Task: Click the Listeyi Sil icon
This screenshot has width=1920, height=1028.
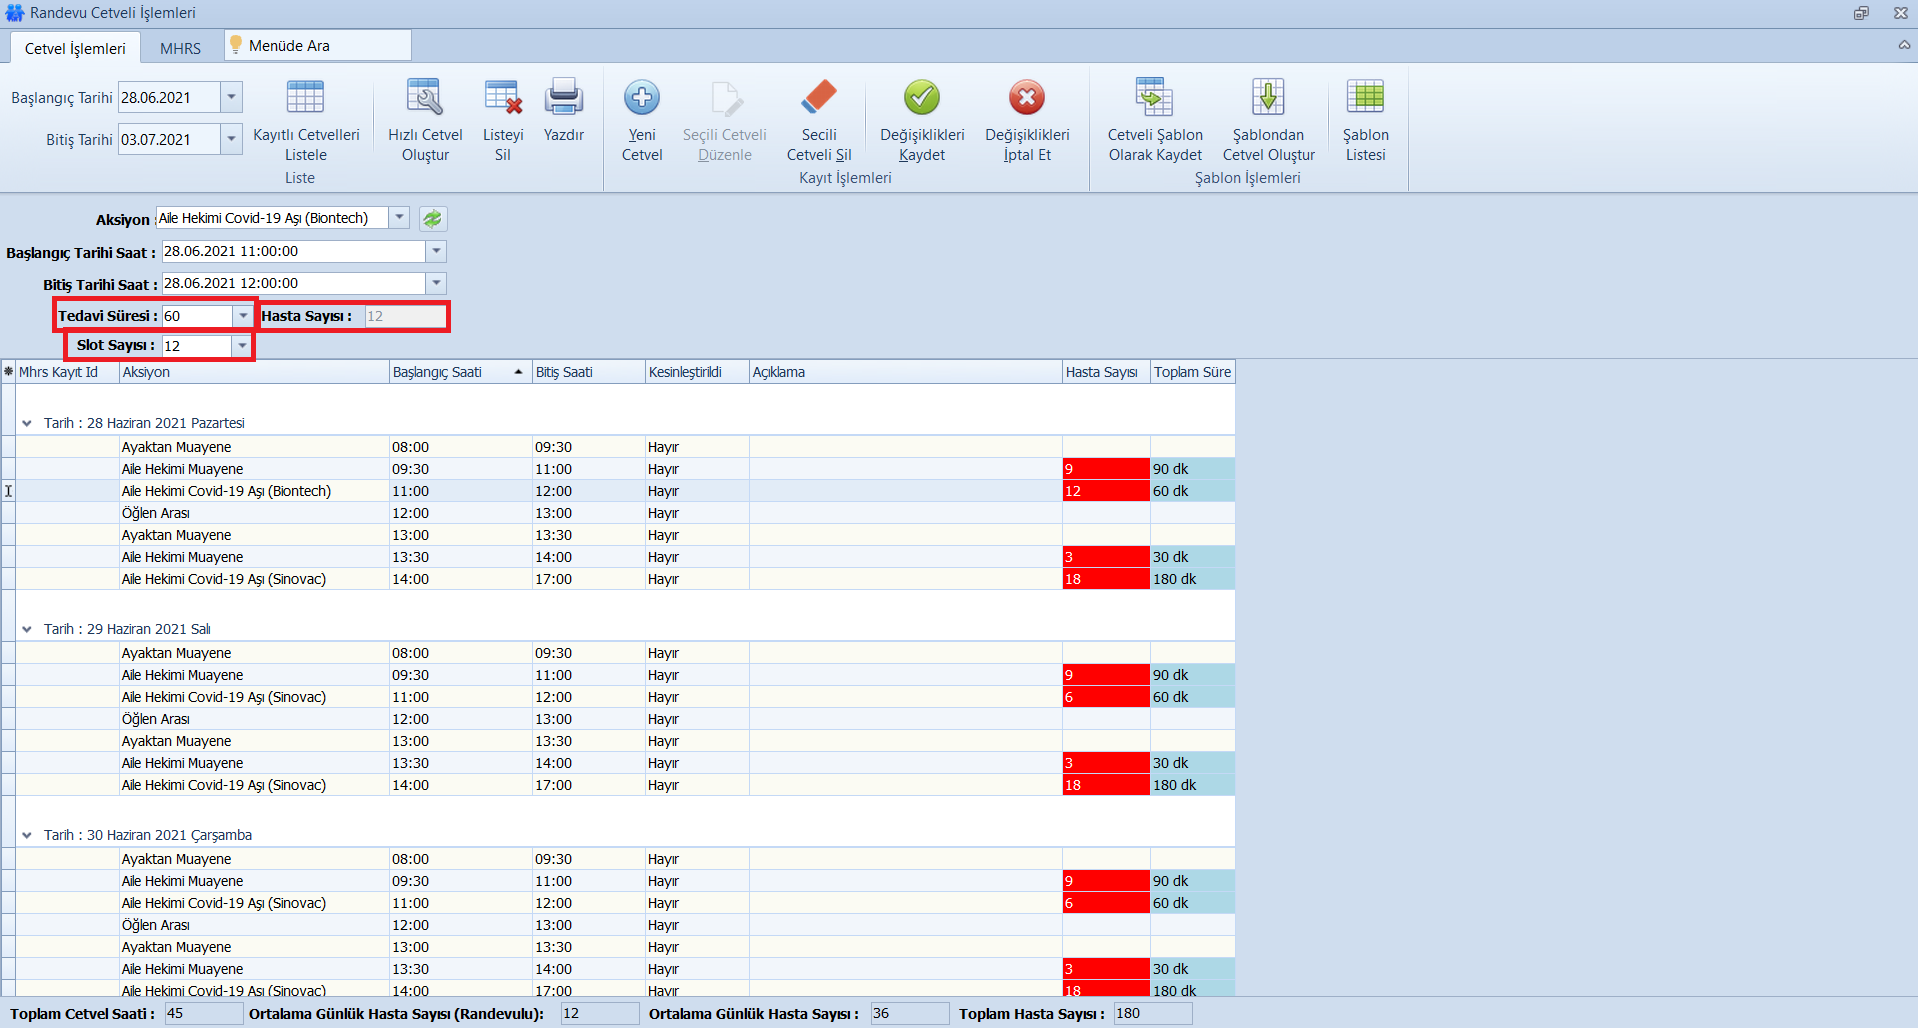Action: [503, 98]
